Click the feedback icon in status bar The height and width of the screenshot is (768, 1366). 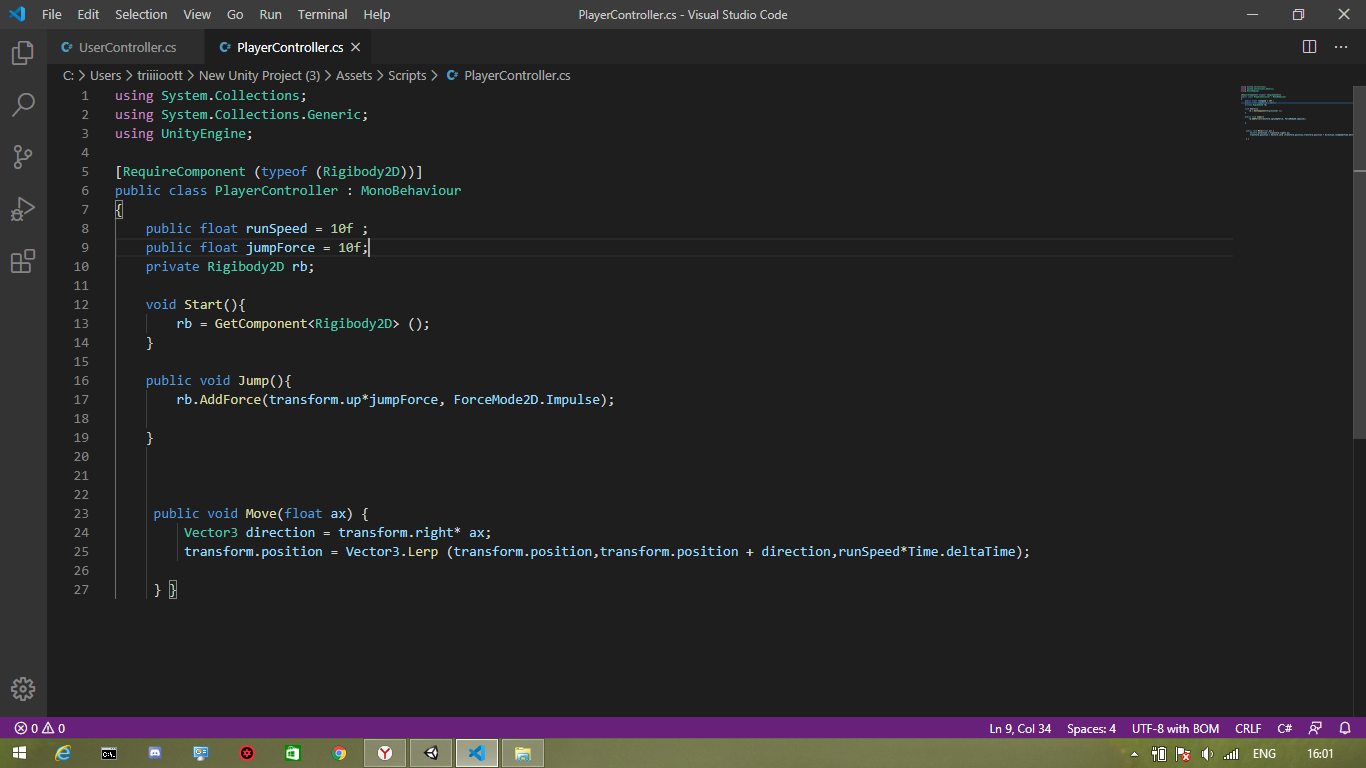pyautogui.click(x=1316, y=729)
